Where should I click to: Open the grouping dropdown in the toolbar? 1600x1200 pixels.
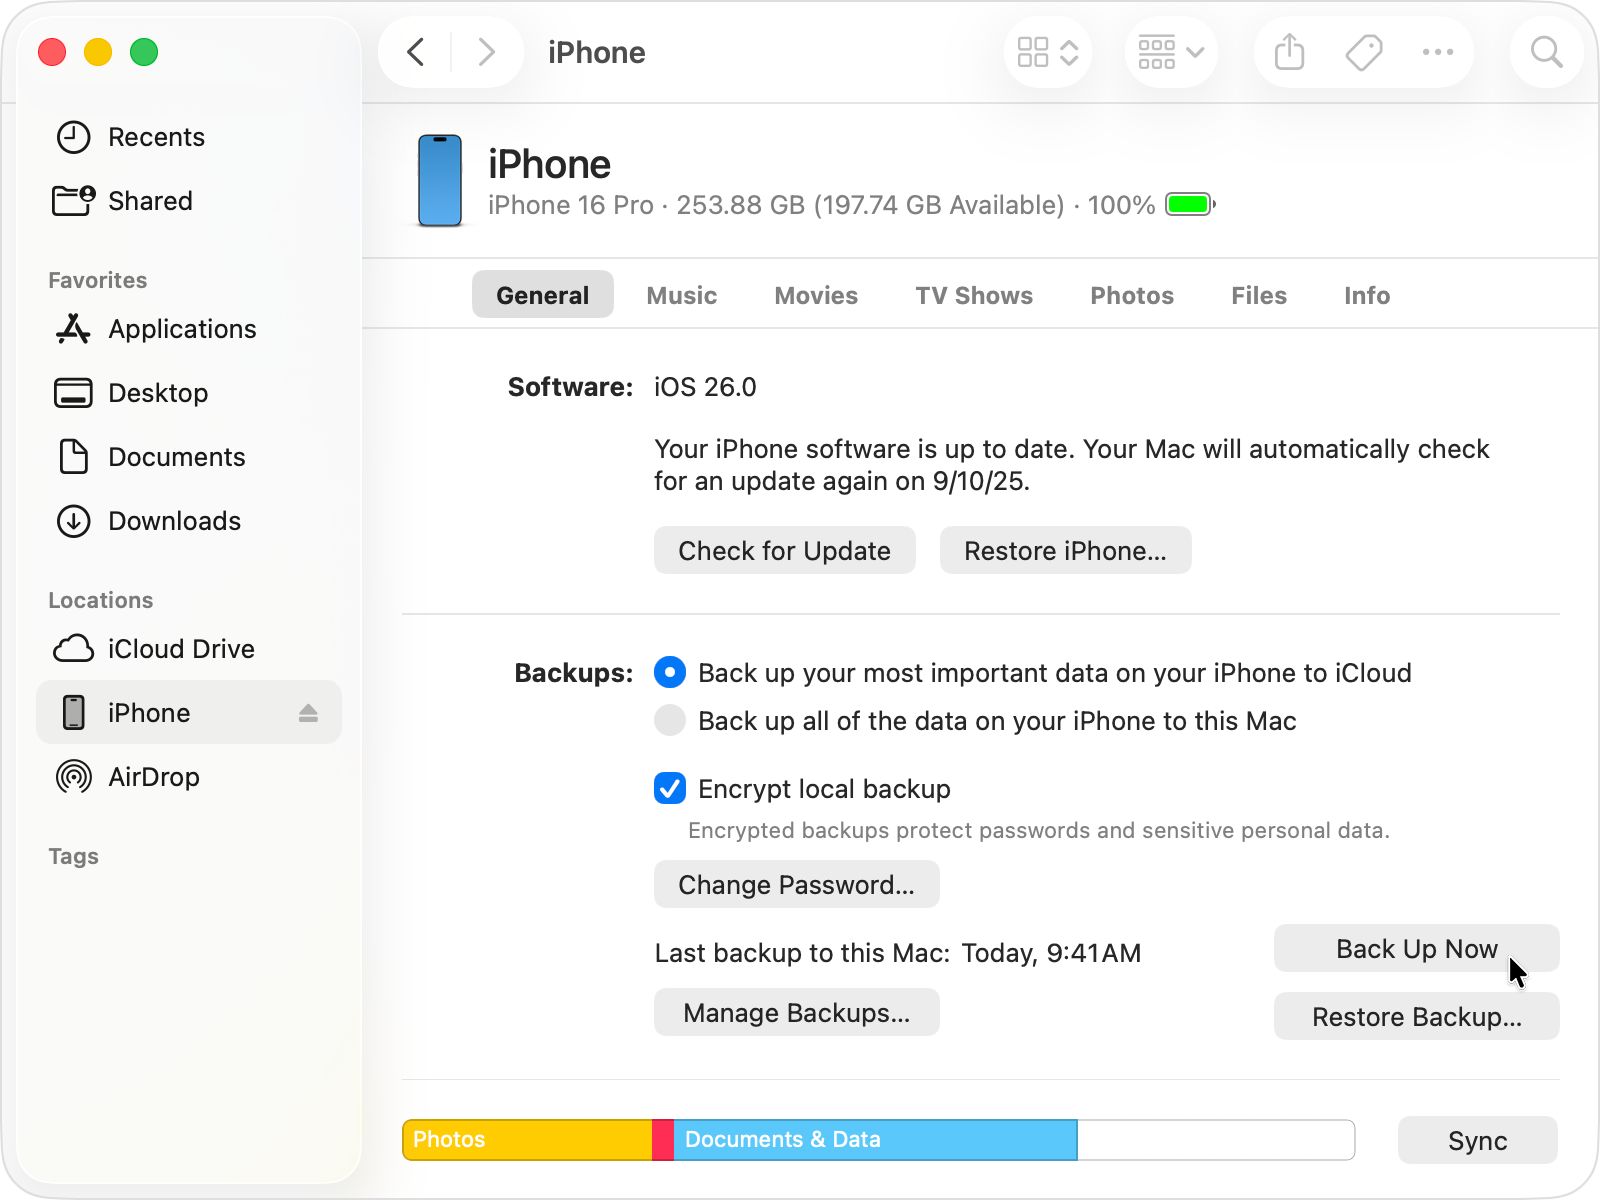pos(1169,52)
